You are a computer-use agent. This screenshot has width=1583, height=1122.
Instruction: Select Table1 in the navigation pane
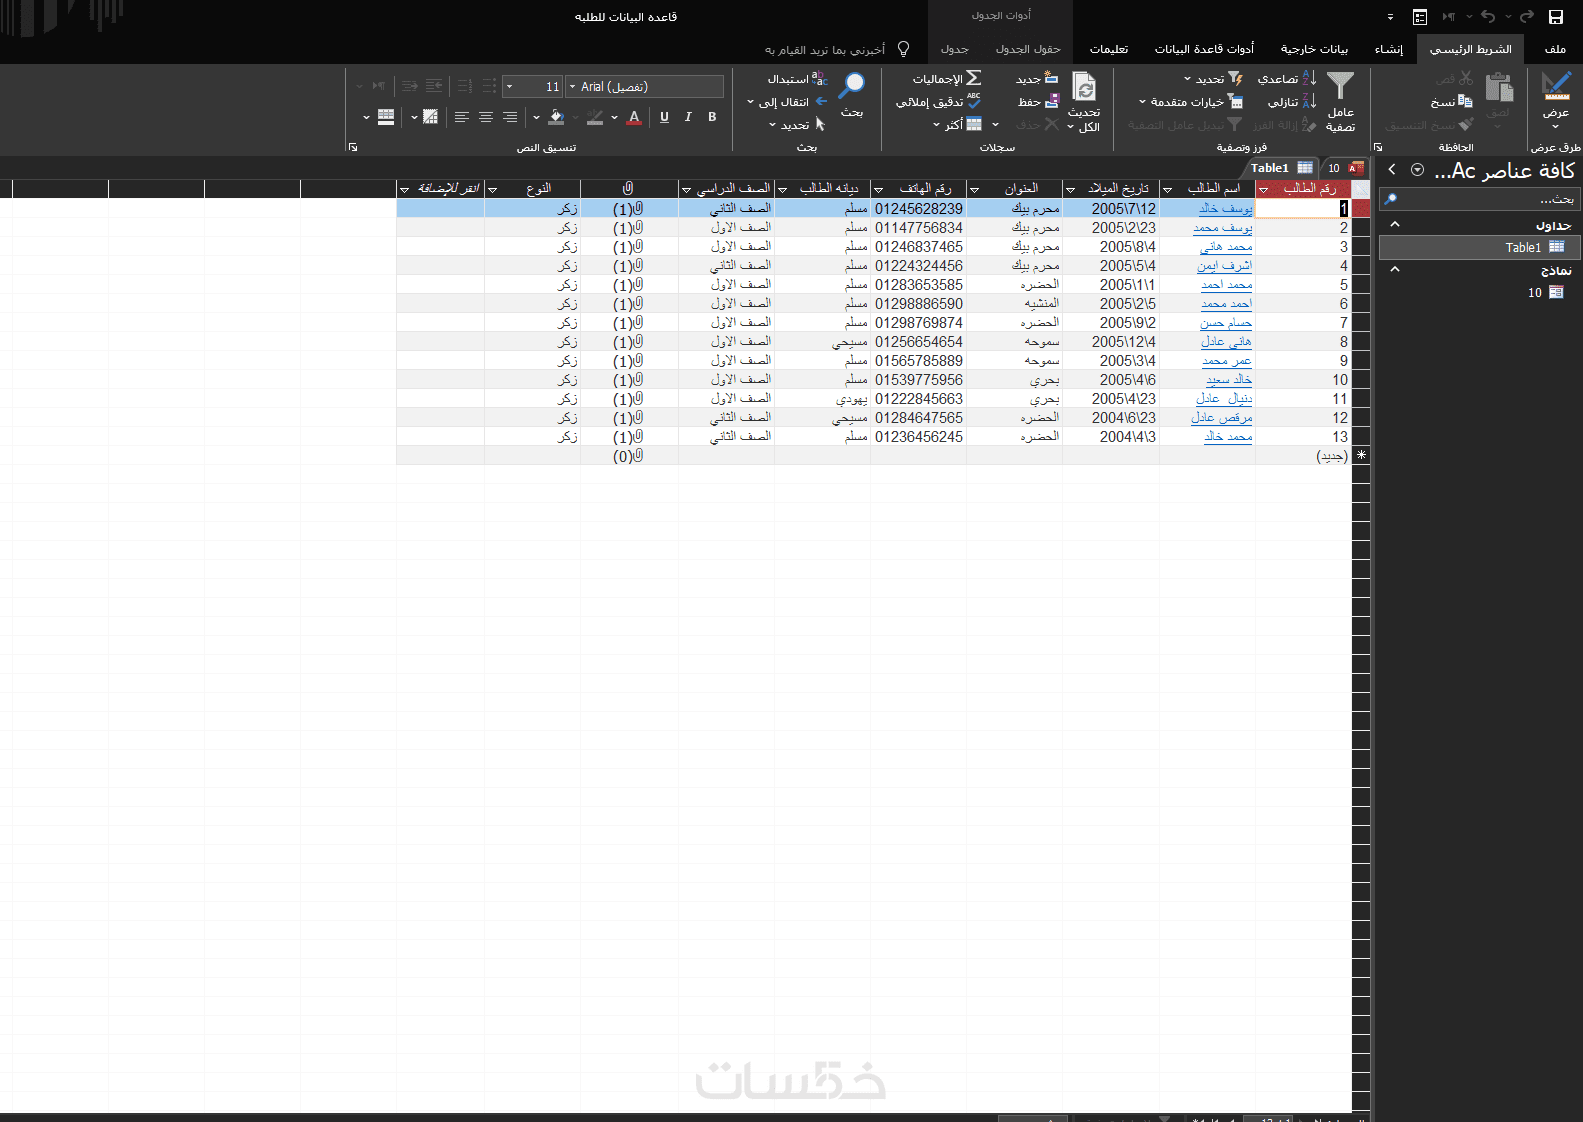(x=1480, y=247)
